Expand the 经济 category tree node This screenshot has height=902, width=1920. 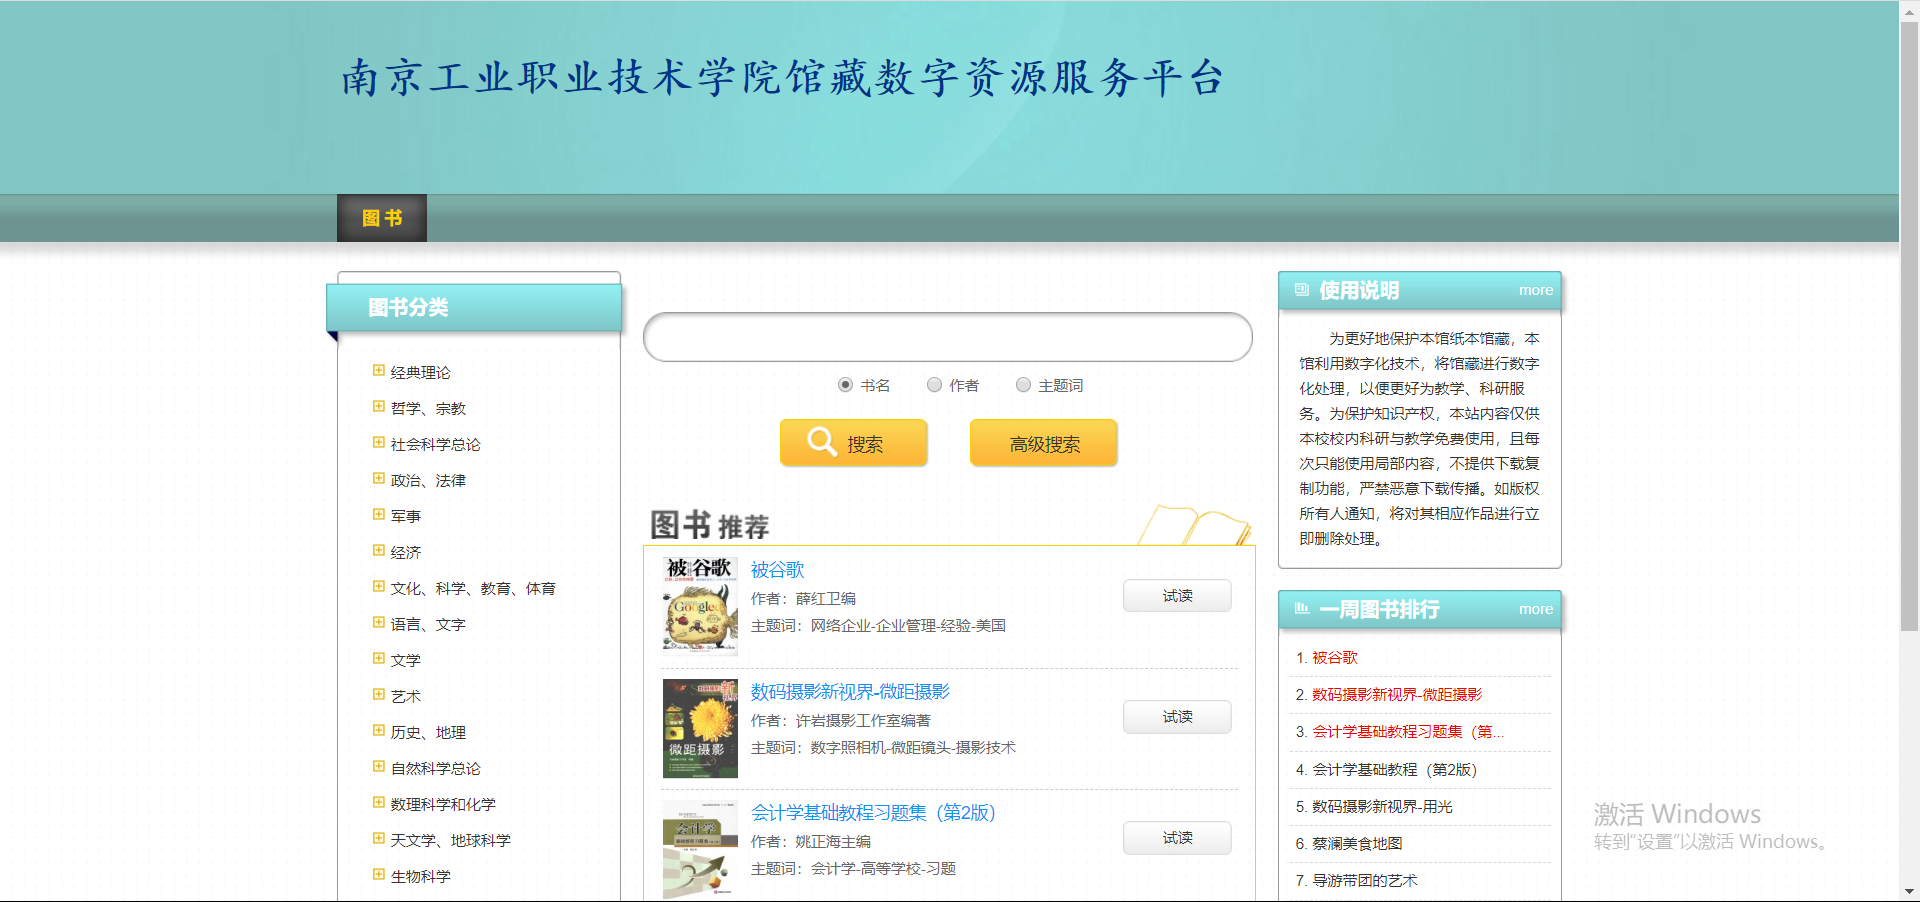click(x=379, y=551)
